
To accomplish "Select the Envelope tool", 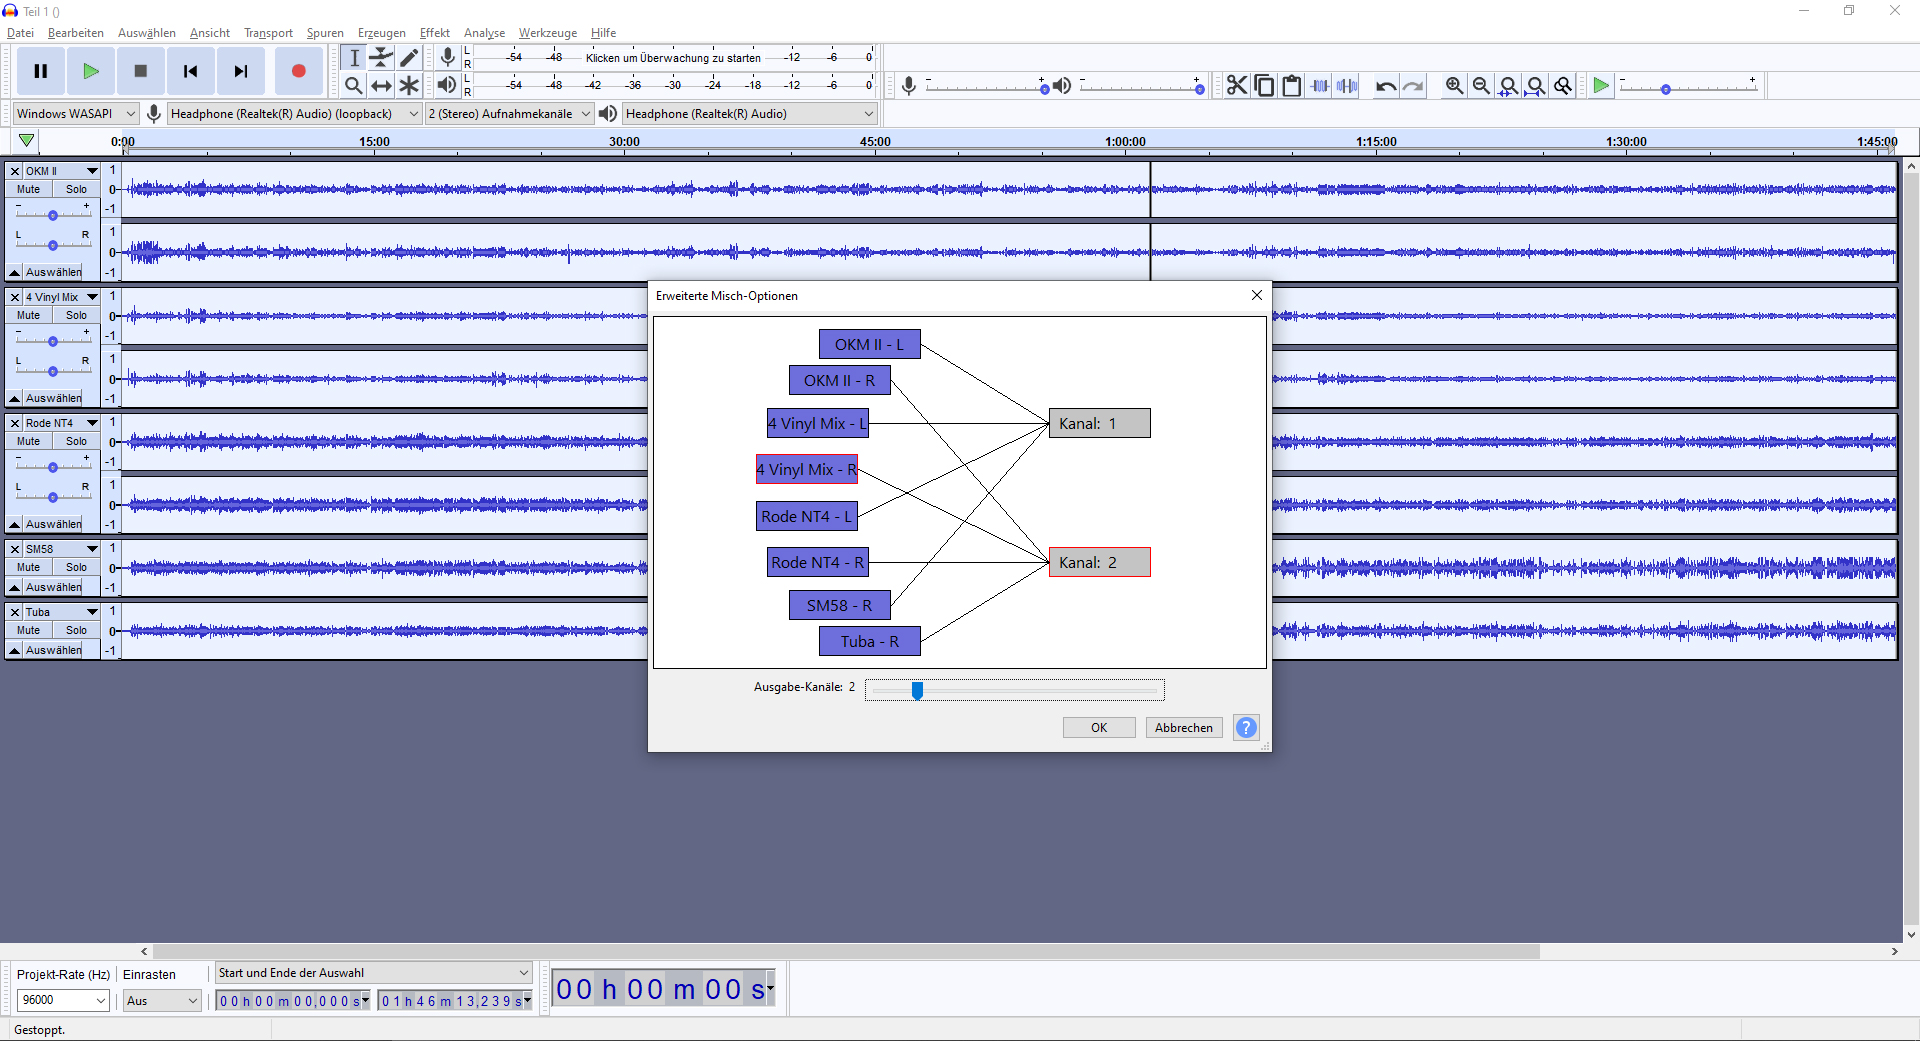I will click(x=381, y=58).
